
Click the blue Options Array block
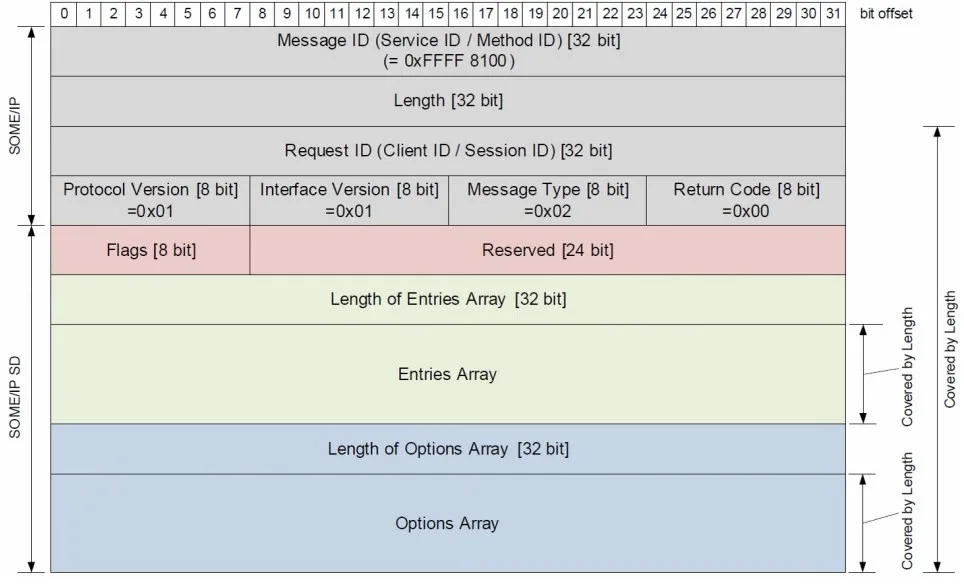447,523
